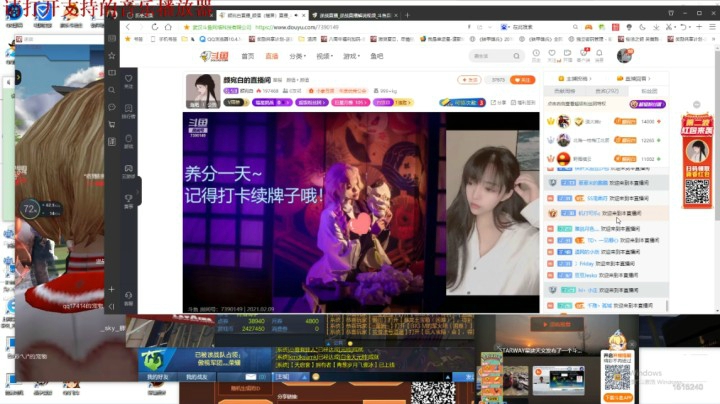Switch to 粉丝团 tab
Image resolution: width=720 pixels, height=404 pixels.
coord(649,91)
